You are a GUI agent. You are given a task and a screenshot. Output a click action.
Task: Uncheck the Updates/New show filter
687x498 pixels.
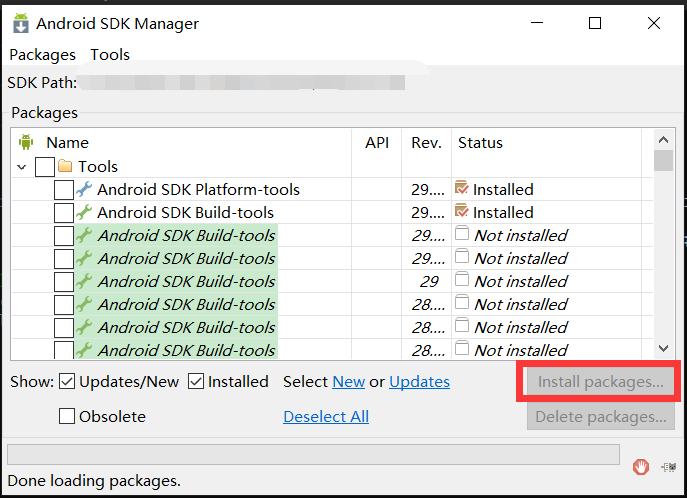tap(67, 381)
